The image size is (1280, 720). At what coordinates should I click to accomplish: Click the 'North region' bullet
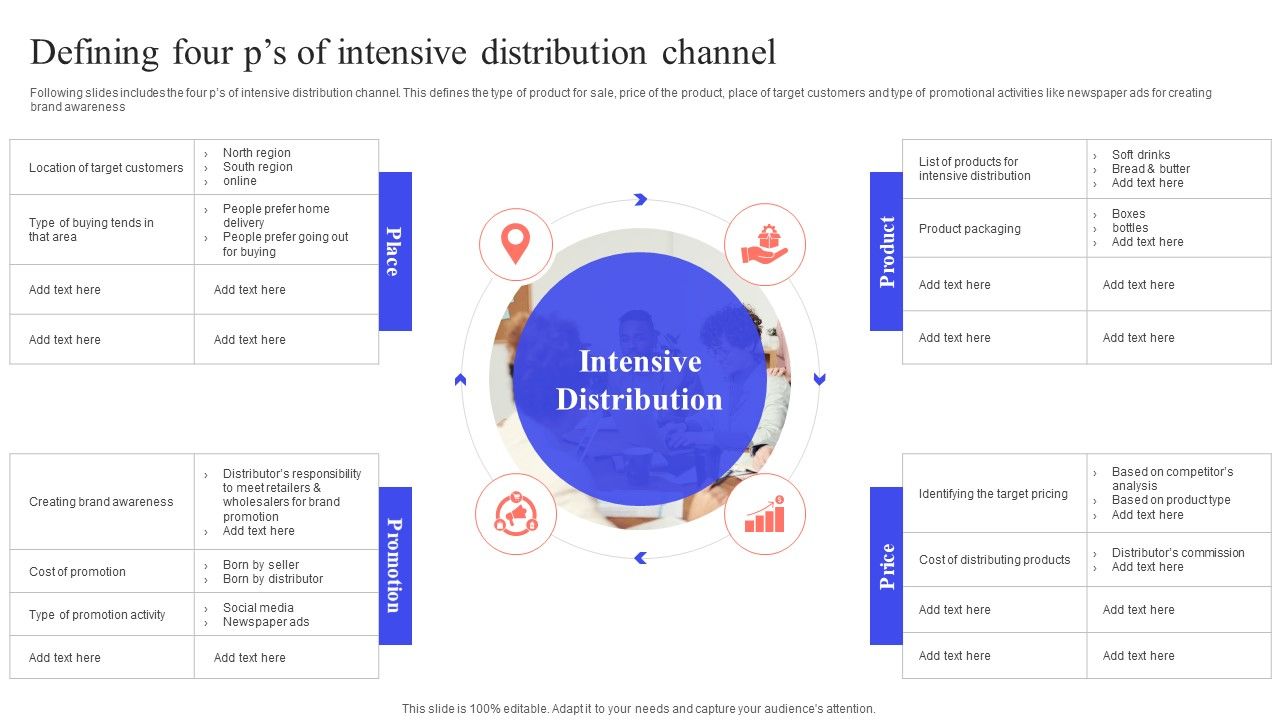[257, 153]
